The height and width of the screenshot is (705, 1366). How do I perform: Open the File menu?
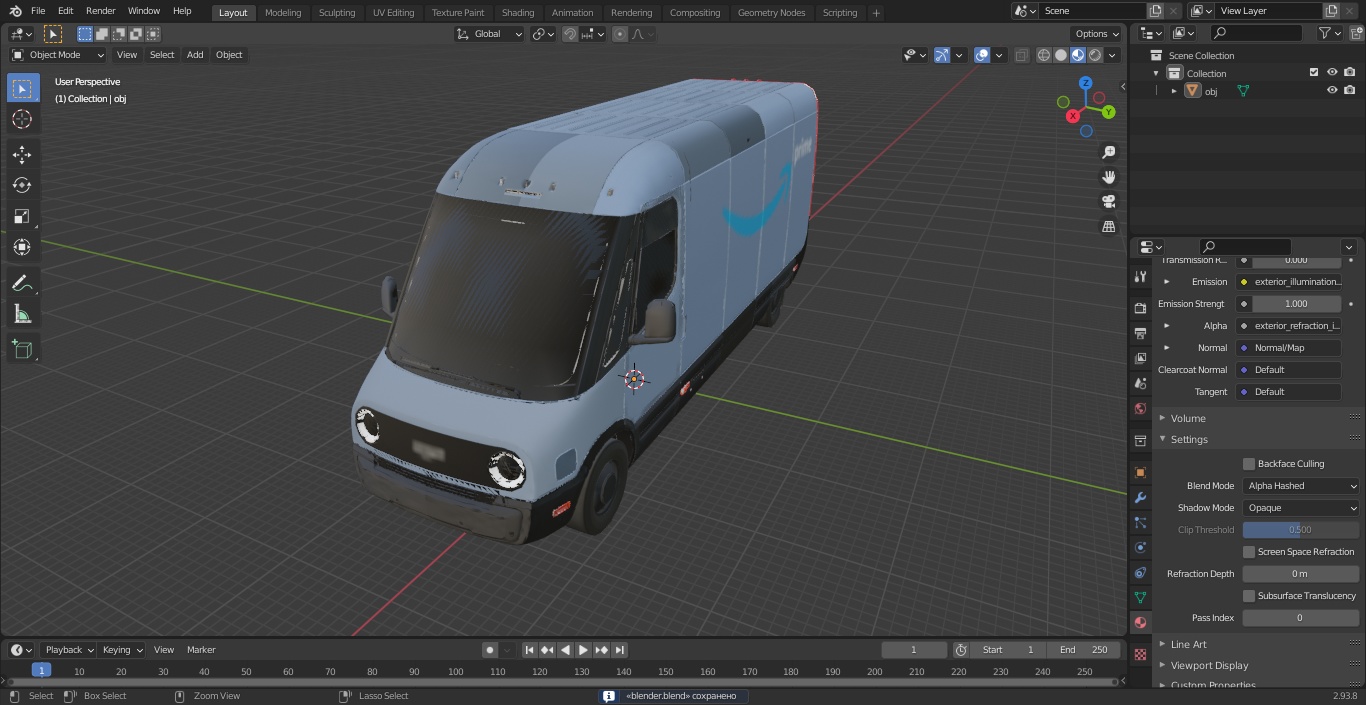(x=38, y=11)
